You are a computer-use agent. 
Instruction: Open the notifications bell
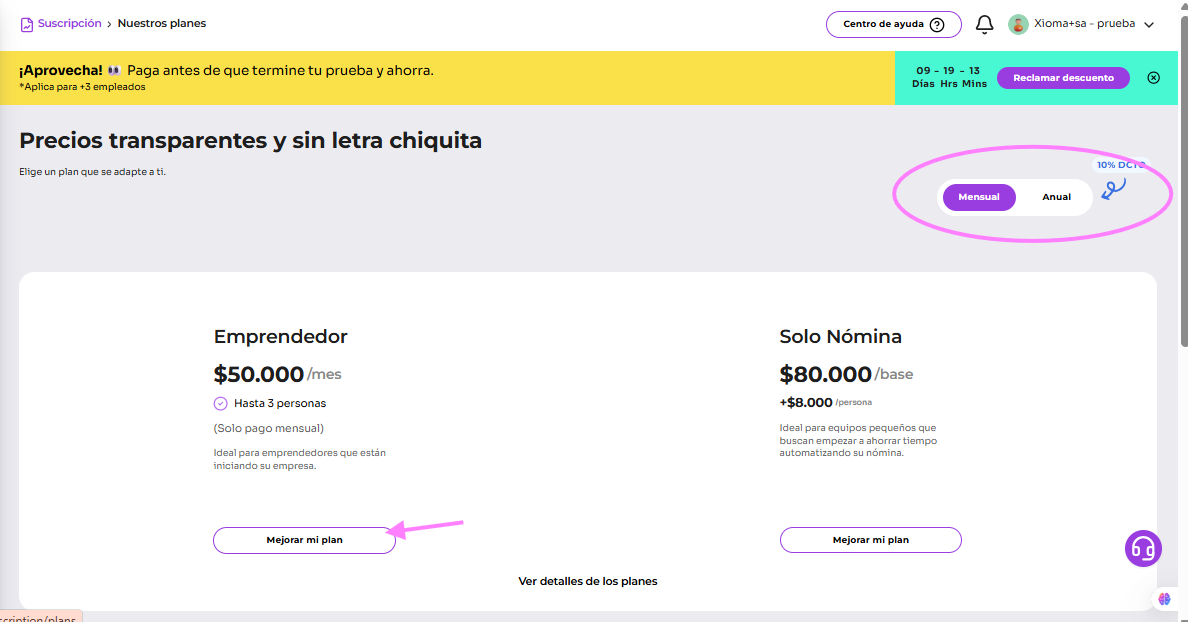[x=984, y=24]
